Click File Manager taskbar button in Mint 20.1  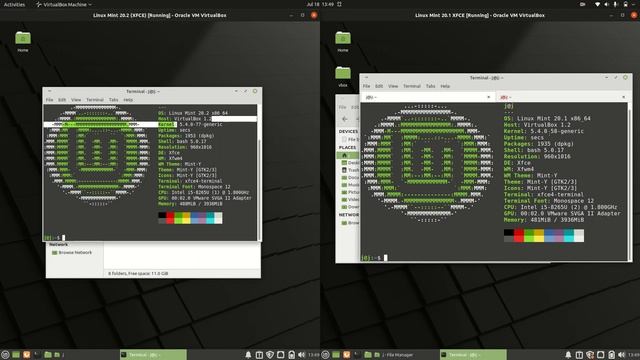pos(394,355)
